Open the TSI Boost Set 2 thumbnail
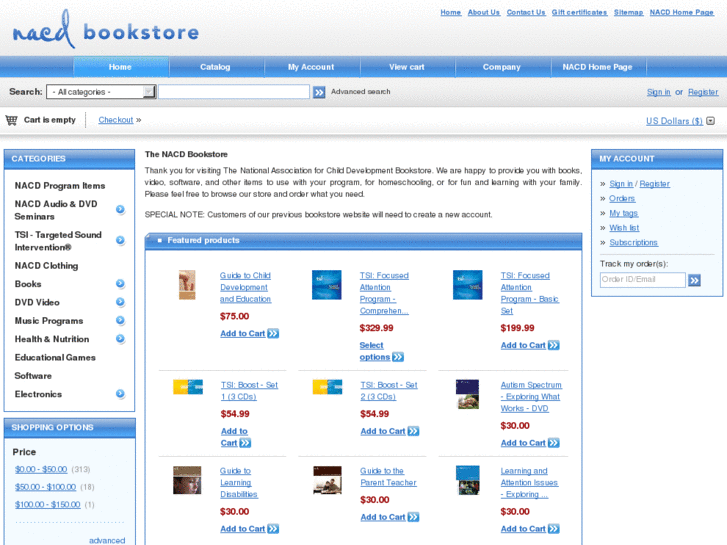 (x=327, y=387)
